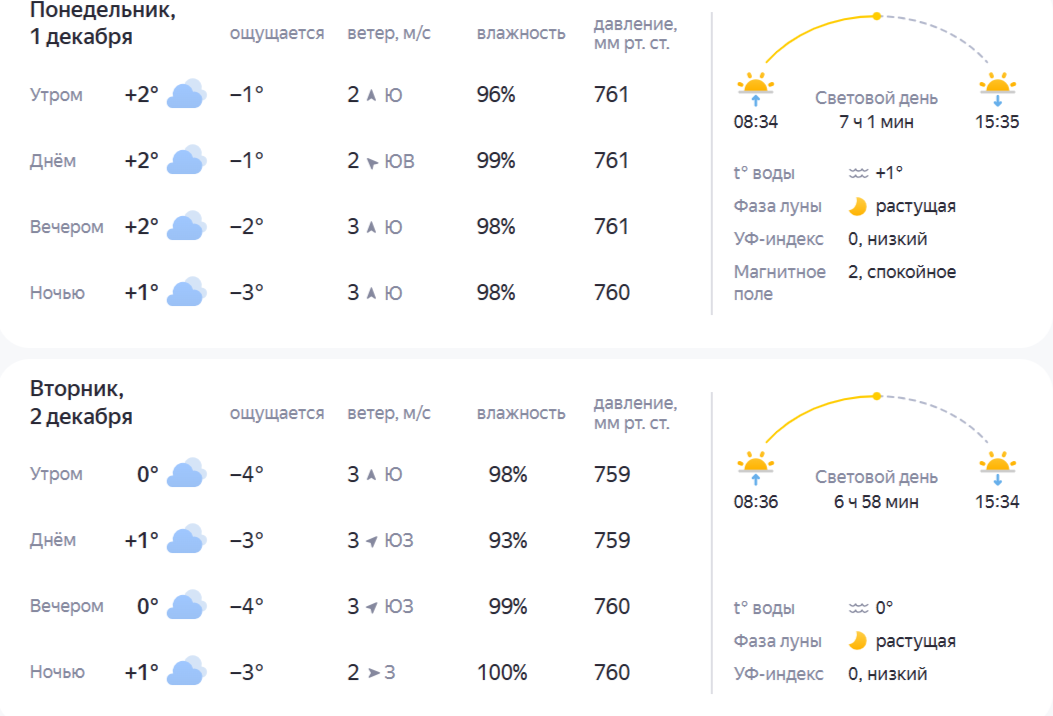Click Monday sunrise icon above 08:34
The image size is (1053, 716).
pos(755,88)
